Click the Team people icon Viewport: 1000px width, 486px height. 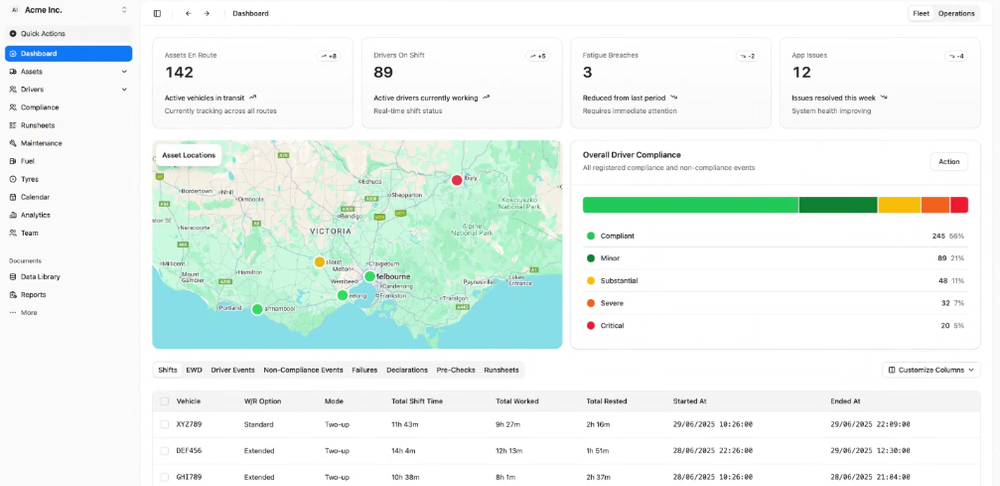(x=13, y=233)
